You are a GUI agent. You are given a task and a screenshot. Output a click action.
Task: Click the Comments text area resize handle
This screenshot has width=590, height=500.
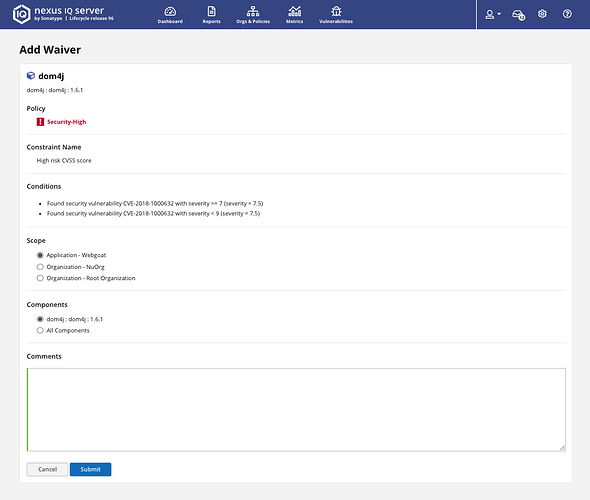[x=562, y=448]
